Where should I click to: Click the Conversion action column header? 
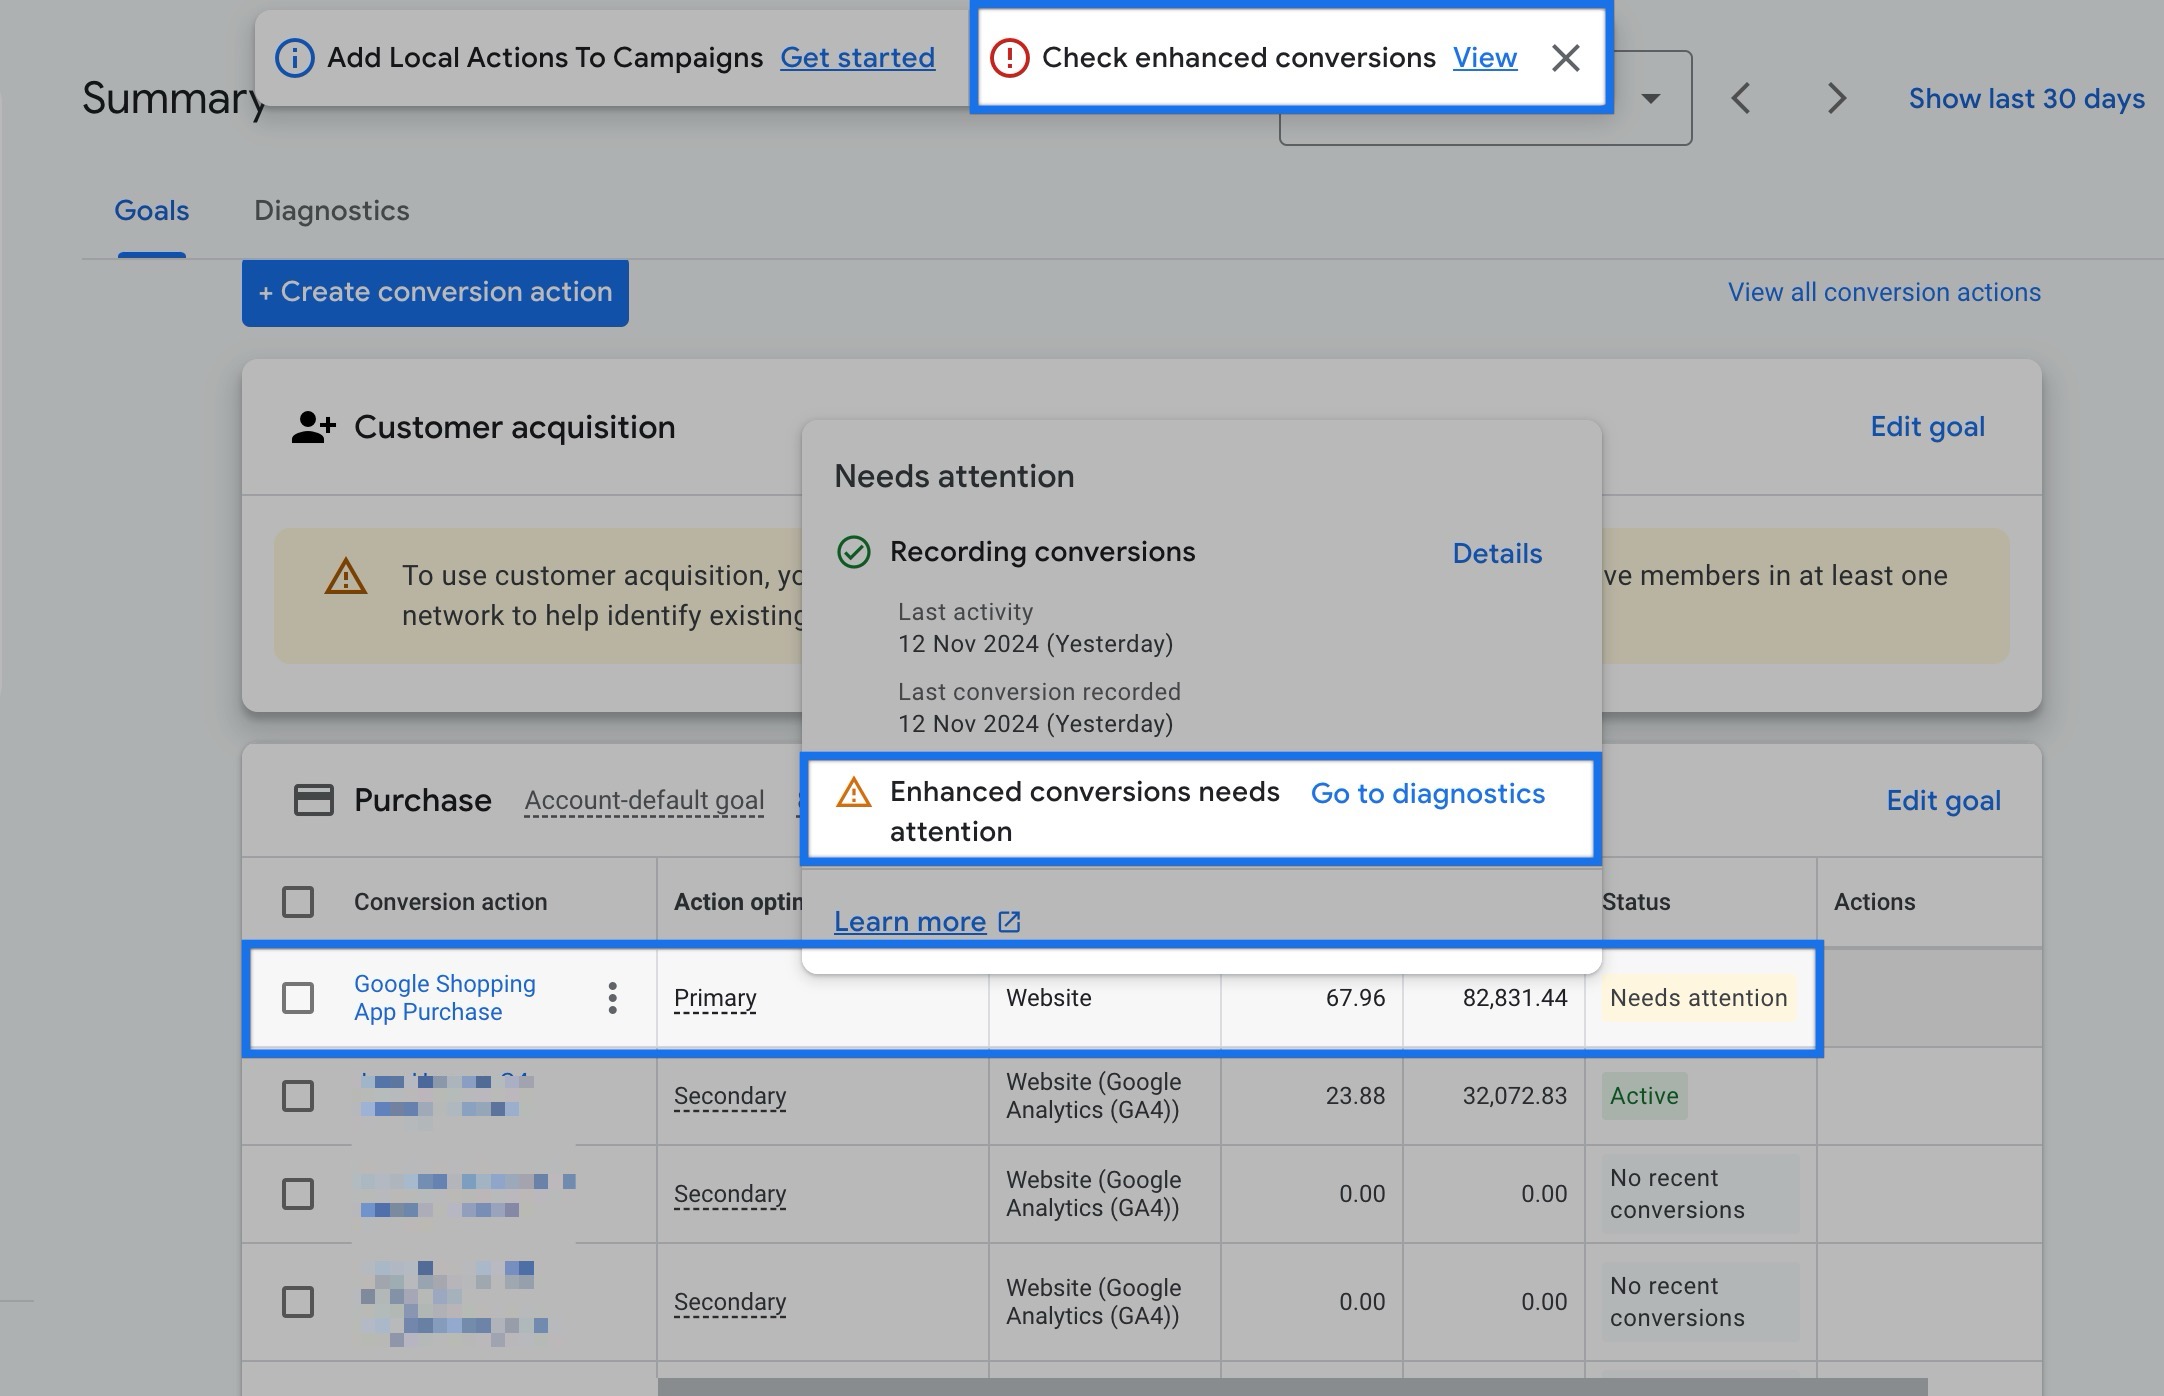click(450, 902)
